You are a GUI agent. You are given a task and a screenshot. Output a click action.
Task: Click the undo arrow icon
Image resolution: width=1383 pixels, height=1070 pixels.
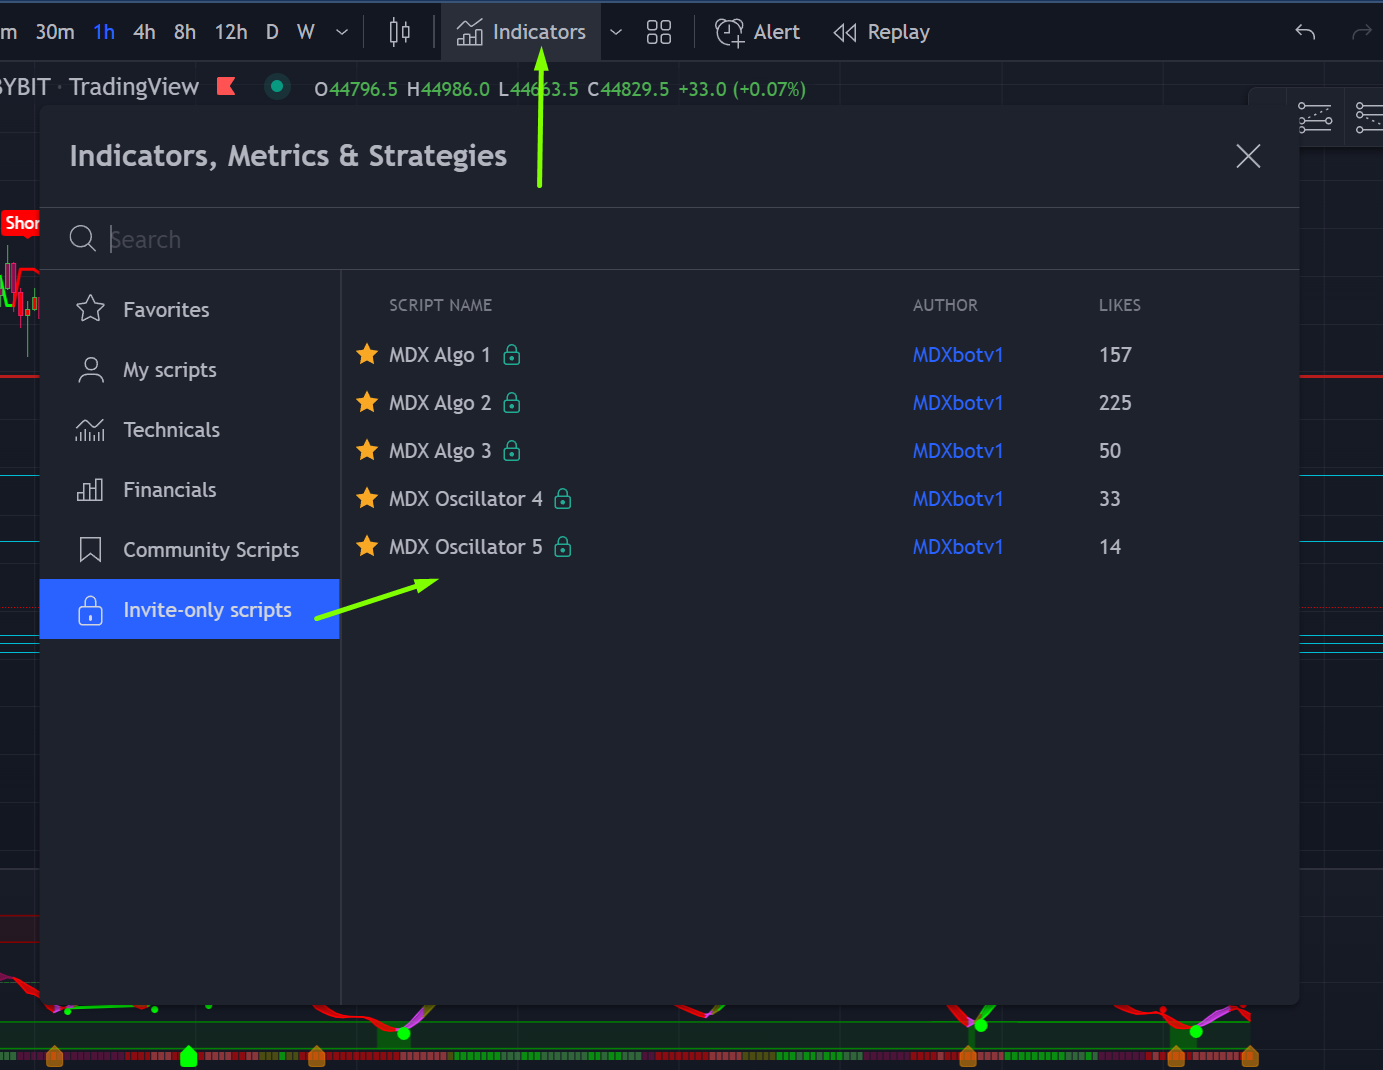pyautogui.click(x=1304, y=31)
